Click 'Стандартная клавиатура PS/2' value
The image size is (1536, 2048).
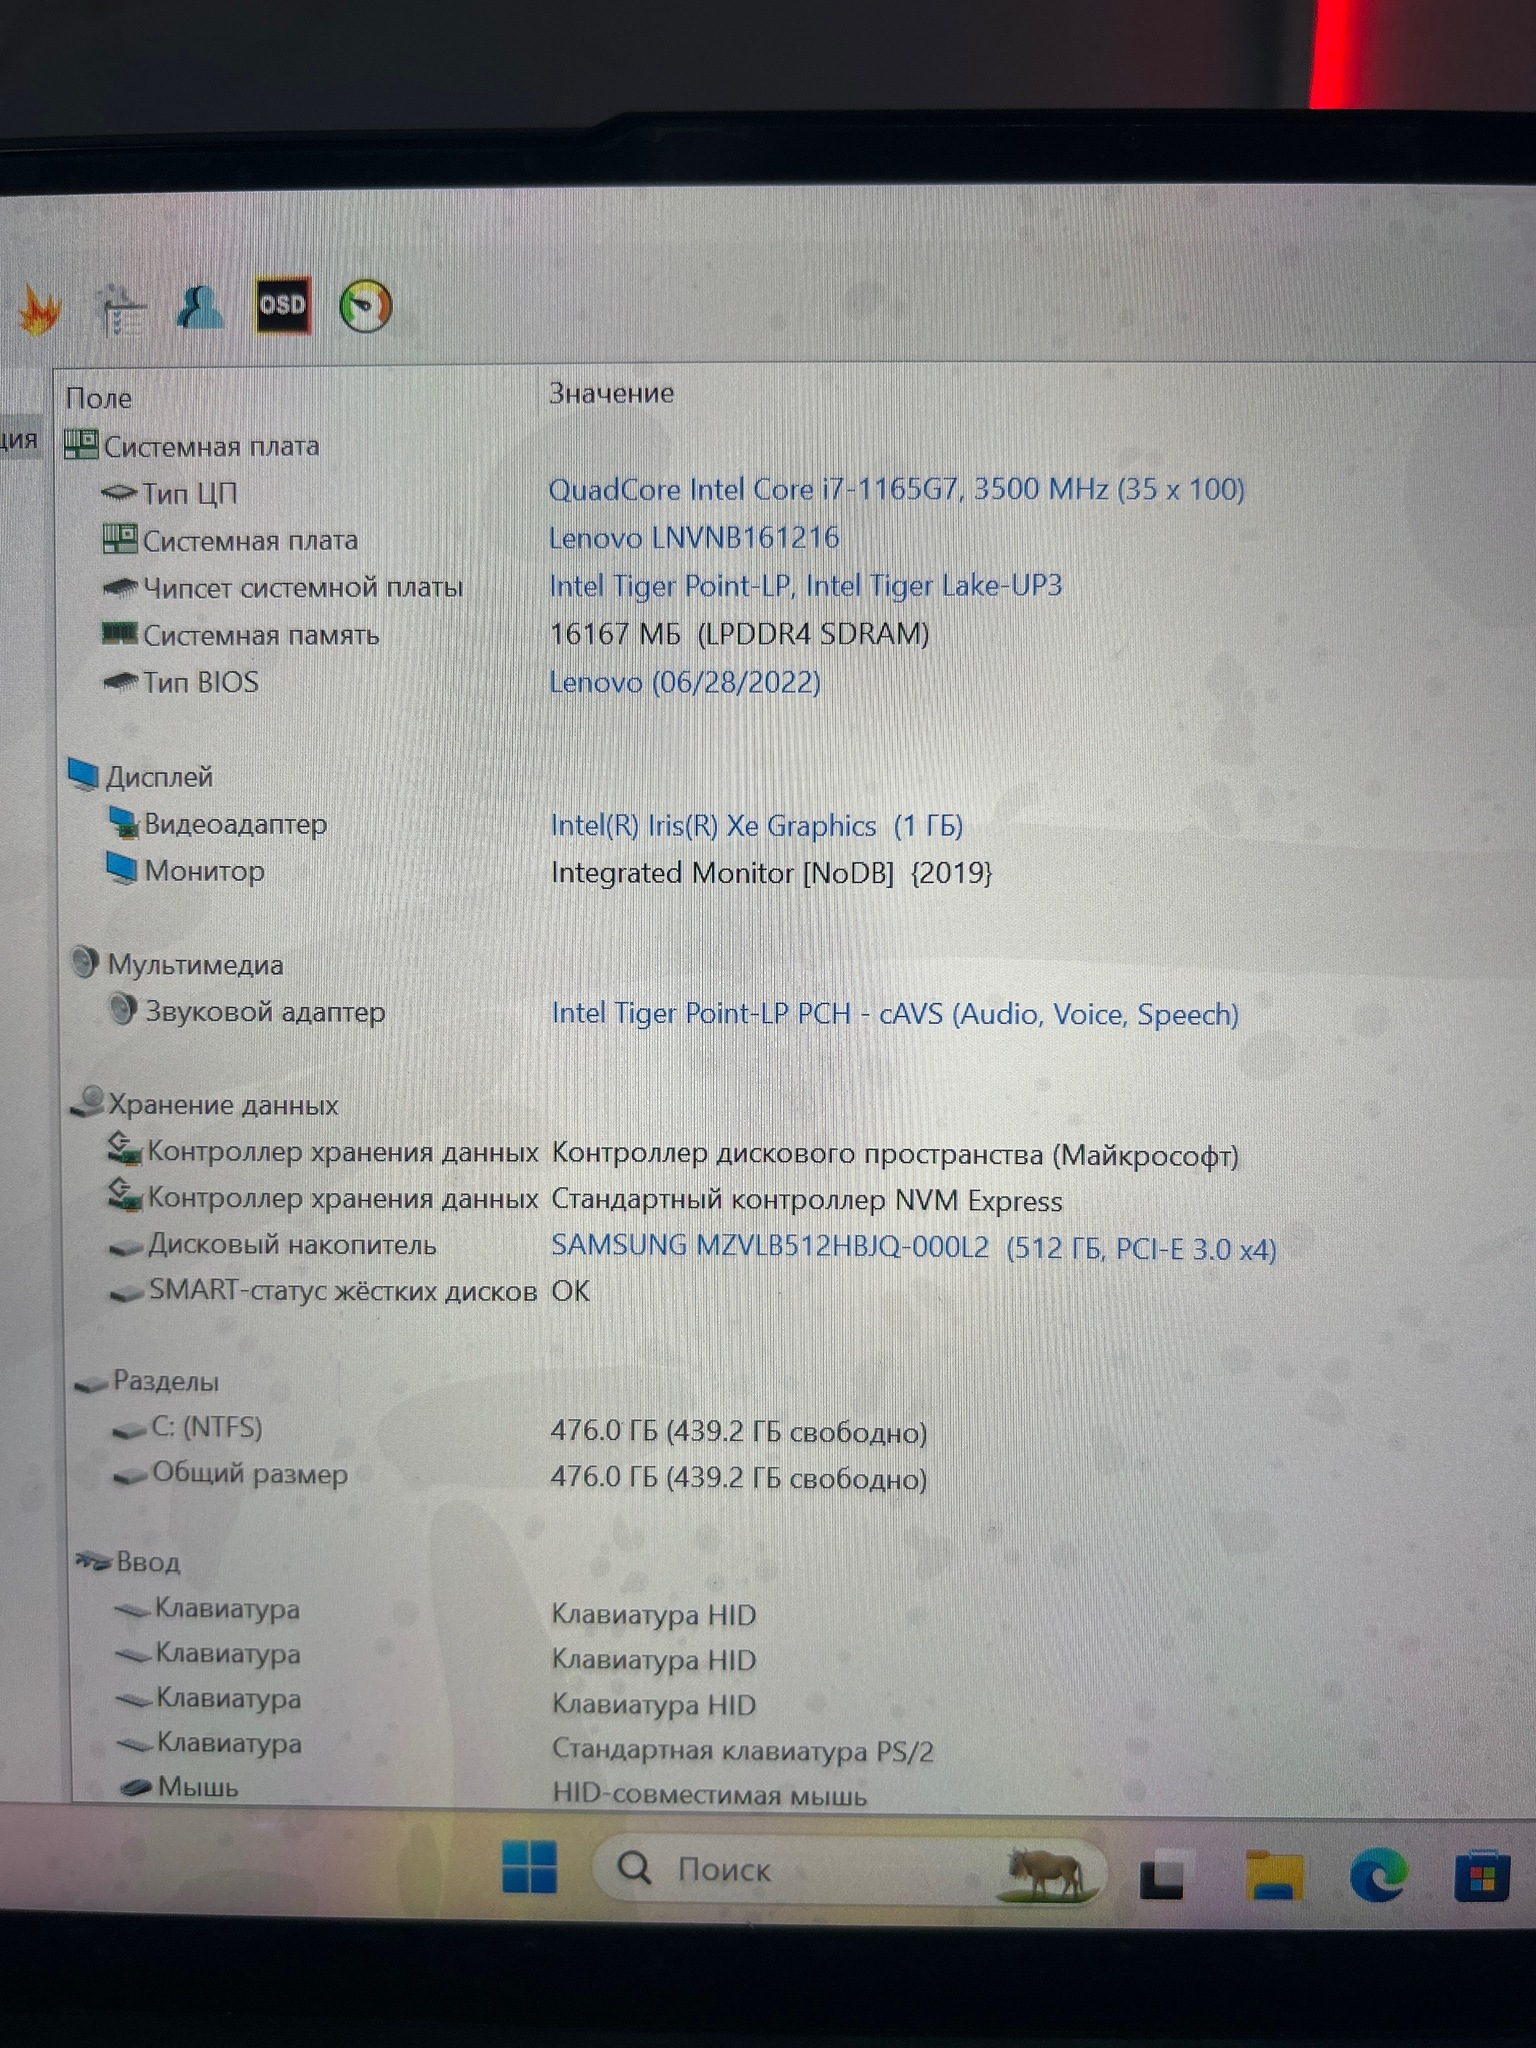tap(743, 1750)
